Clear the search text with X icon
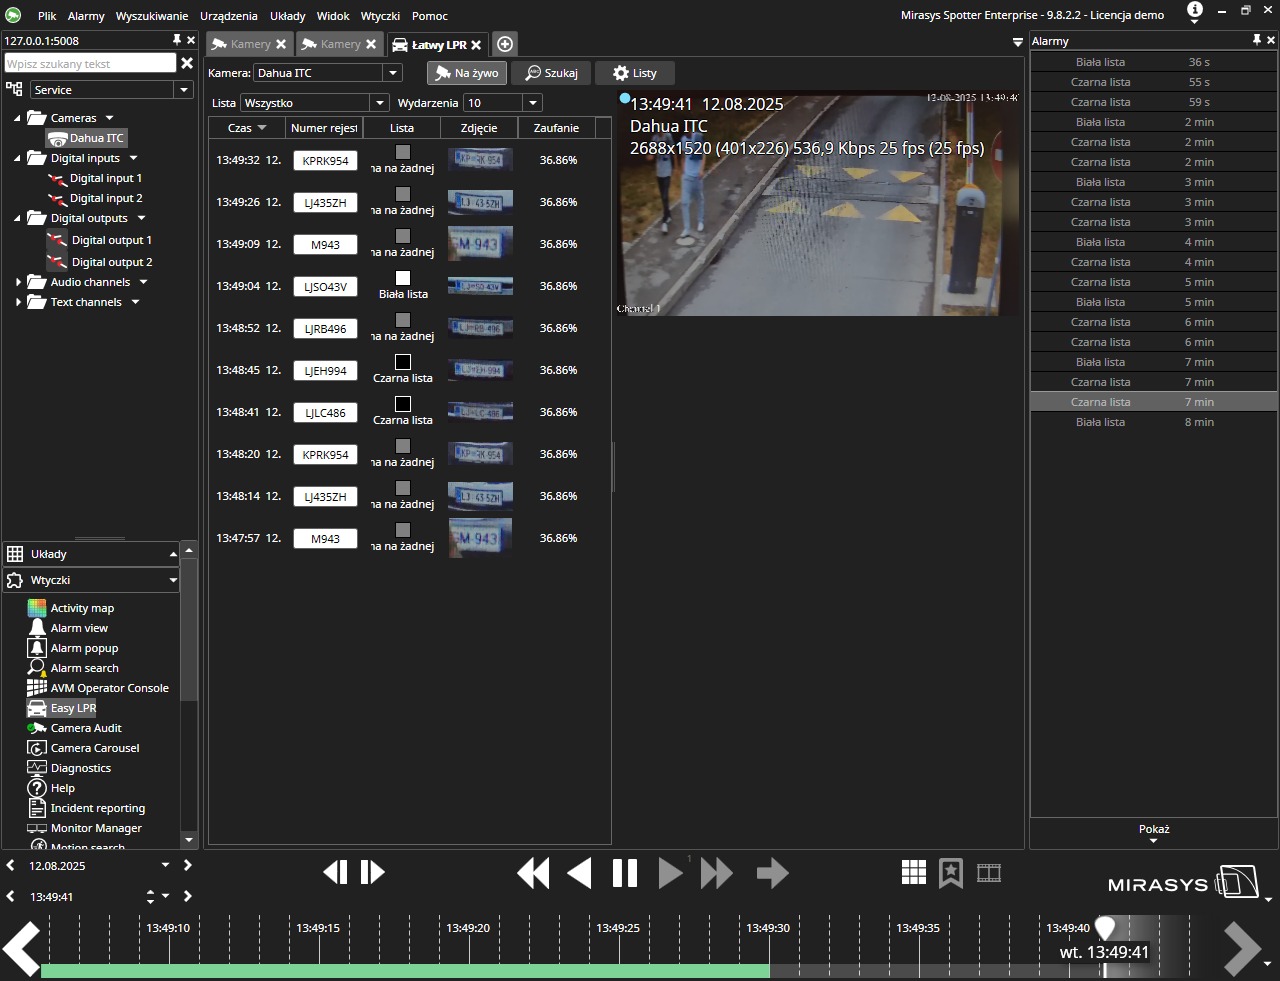The width and height of the screenshot is (1280, 981). tap(187, 63)
